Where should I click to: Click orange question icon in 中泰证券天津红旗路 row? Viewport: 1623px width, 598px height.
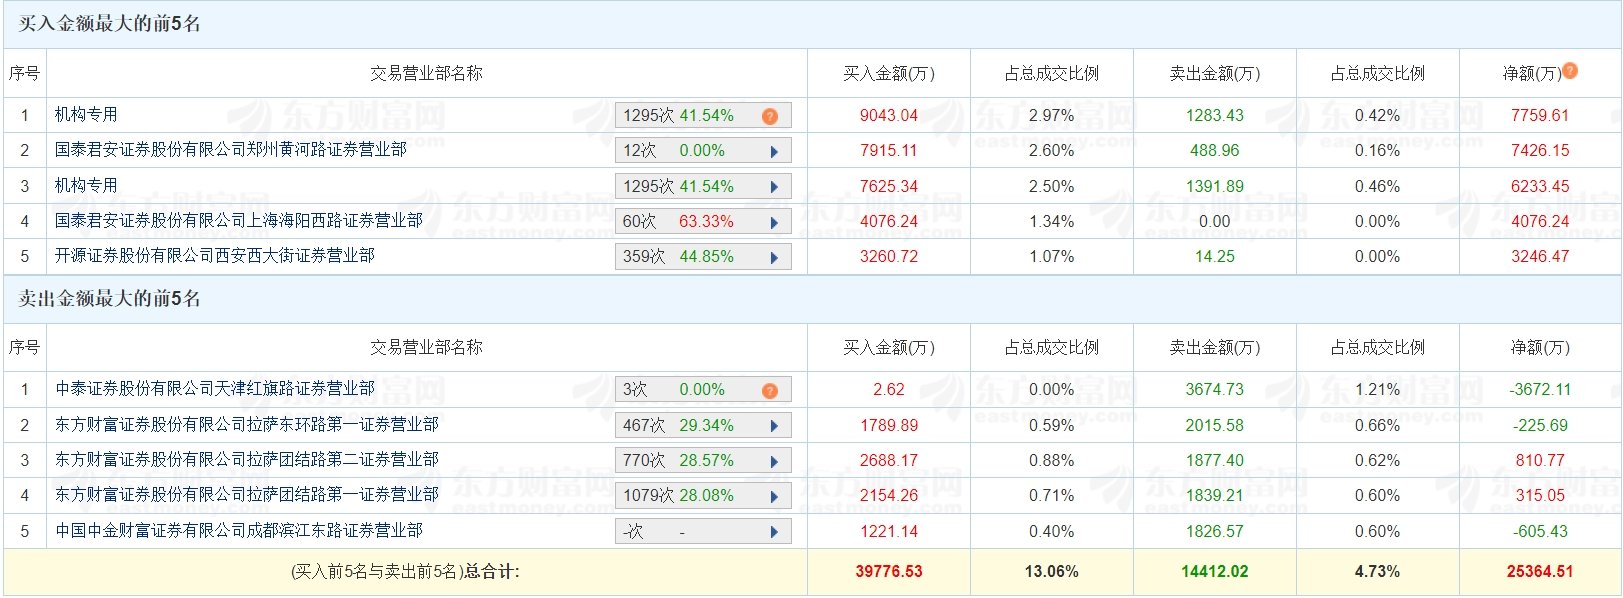(x=769, y=390)
